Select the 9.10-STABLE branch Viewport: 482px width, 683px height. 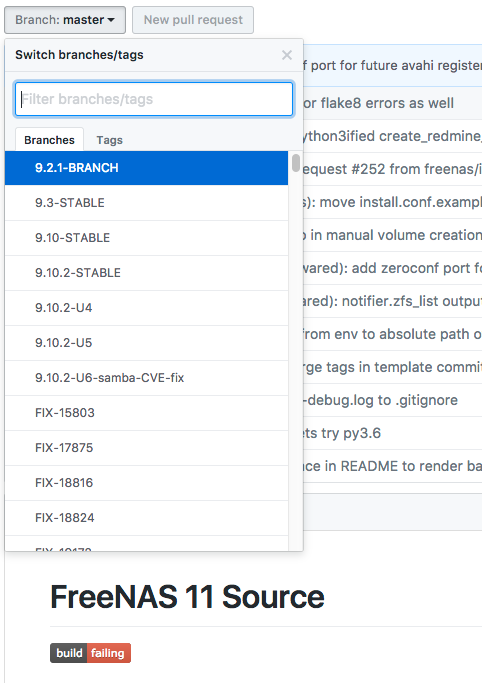[146, 238]
